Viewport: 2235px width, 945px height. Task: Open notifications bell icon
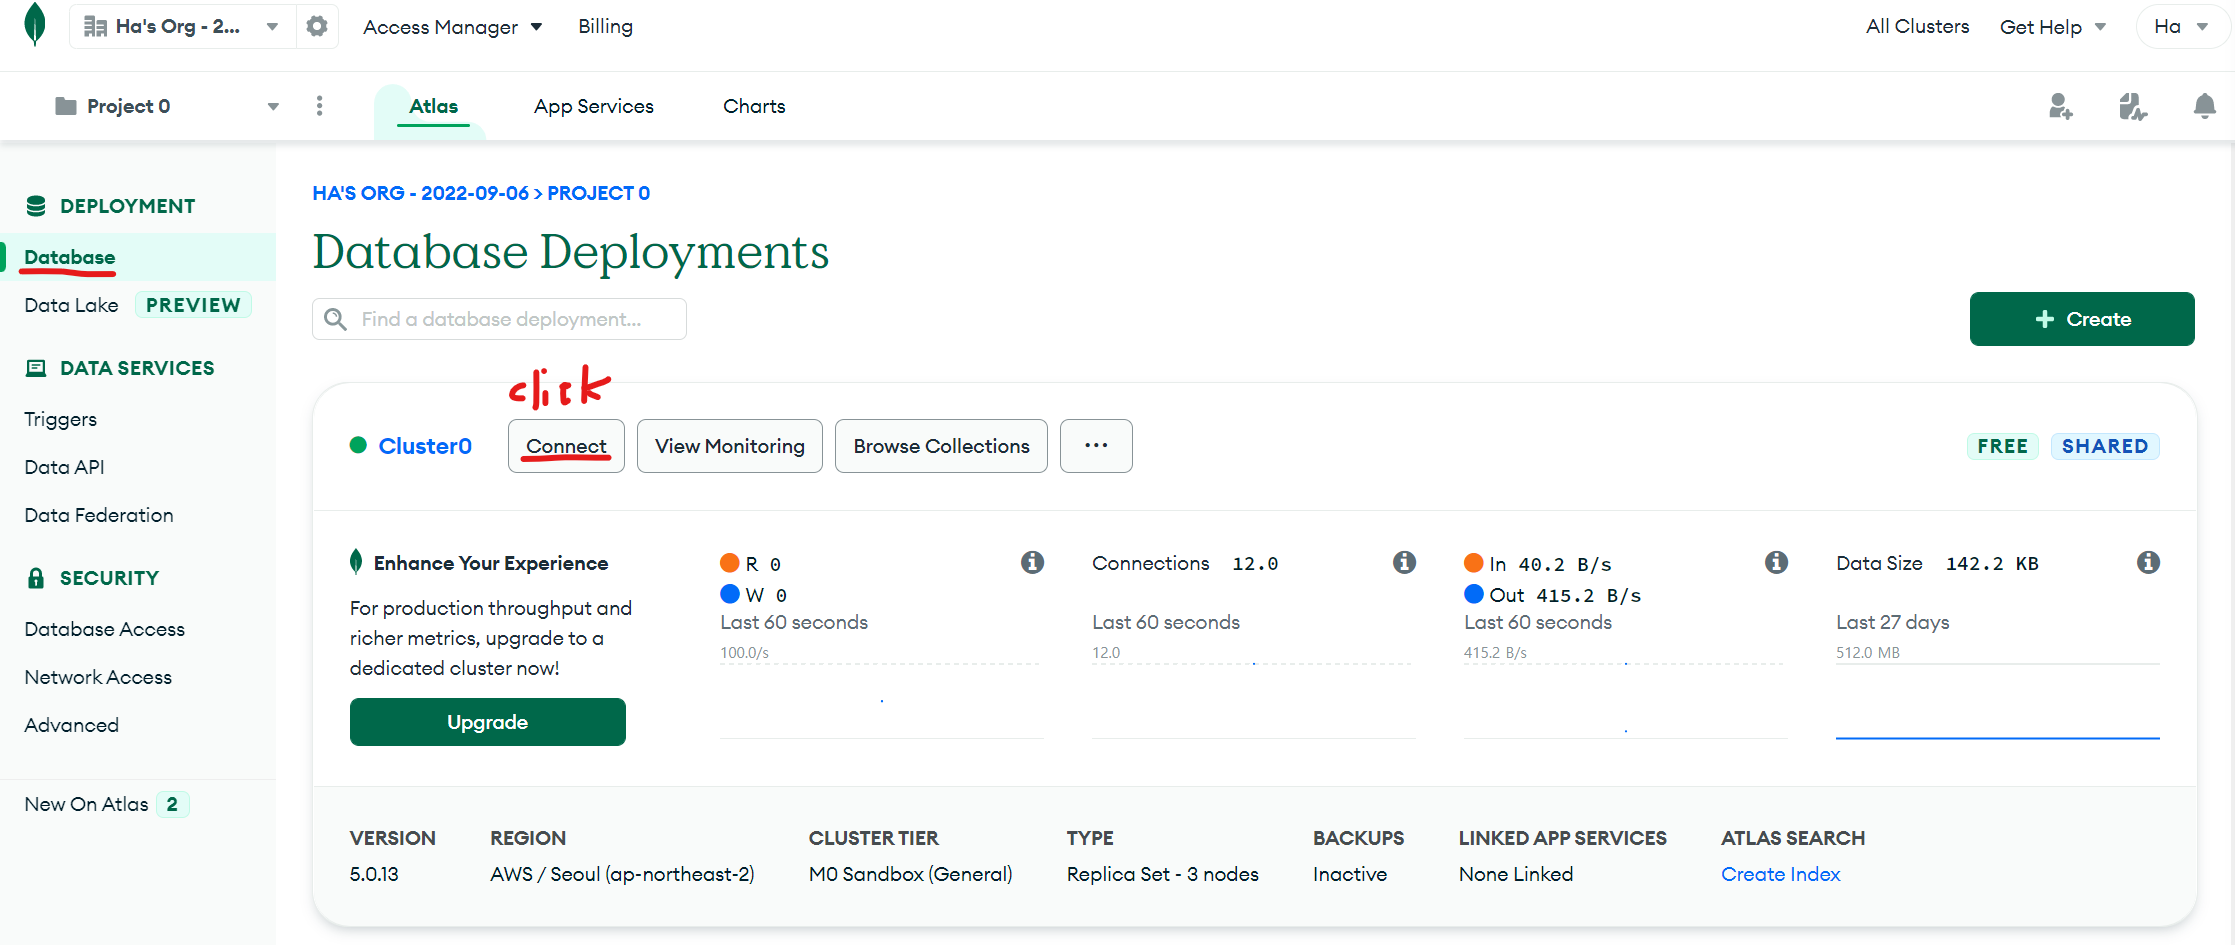[x=2204, y=106]
